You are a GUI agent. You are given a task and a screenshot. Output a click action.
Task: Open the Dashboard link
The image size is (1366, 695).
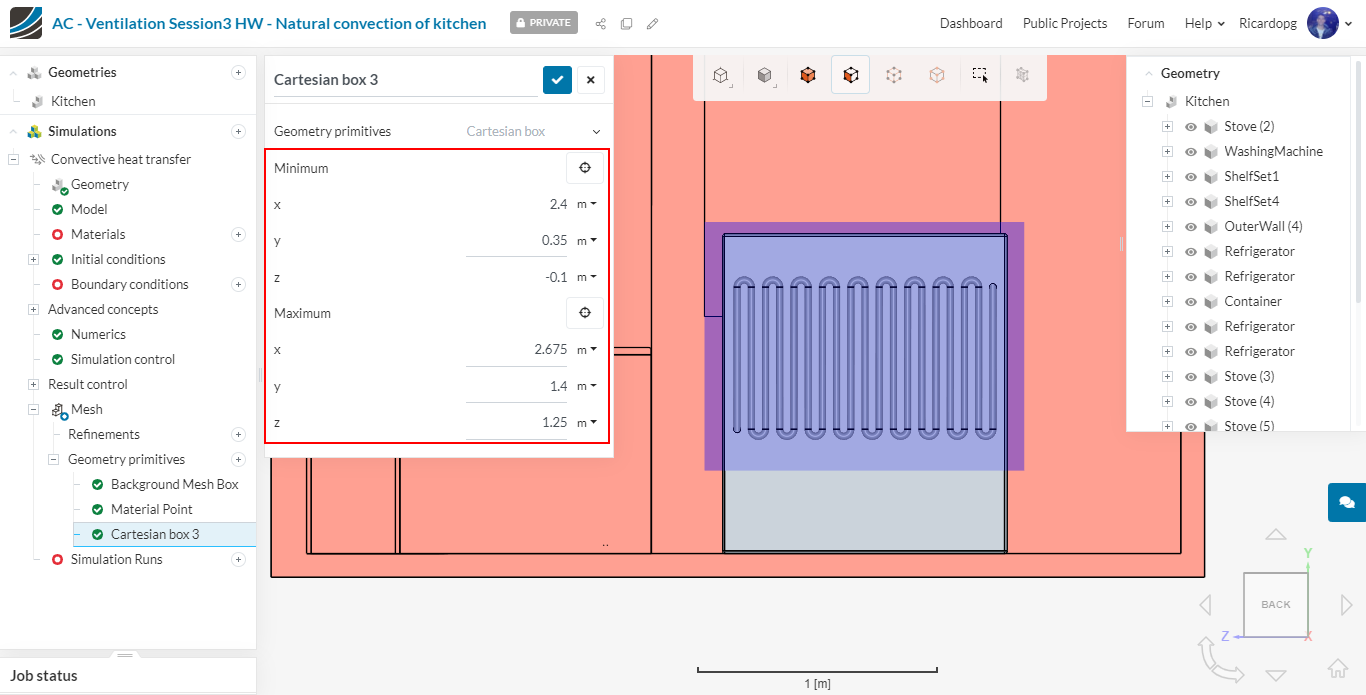970,23
